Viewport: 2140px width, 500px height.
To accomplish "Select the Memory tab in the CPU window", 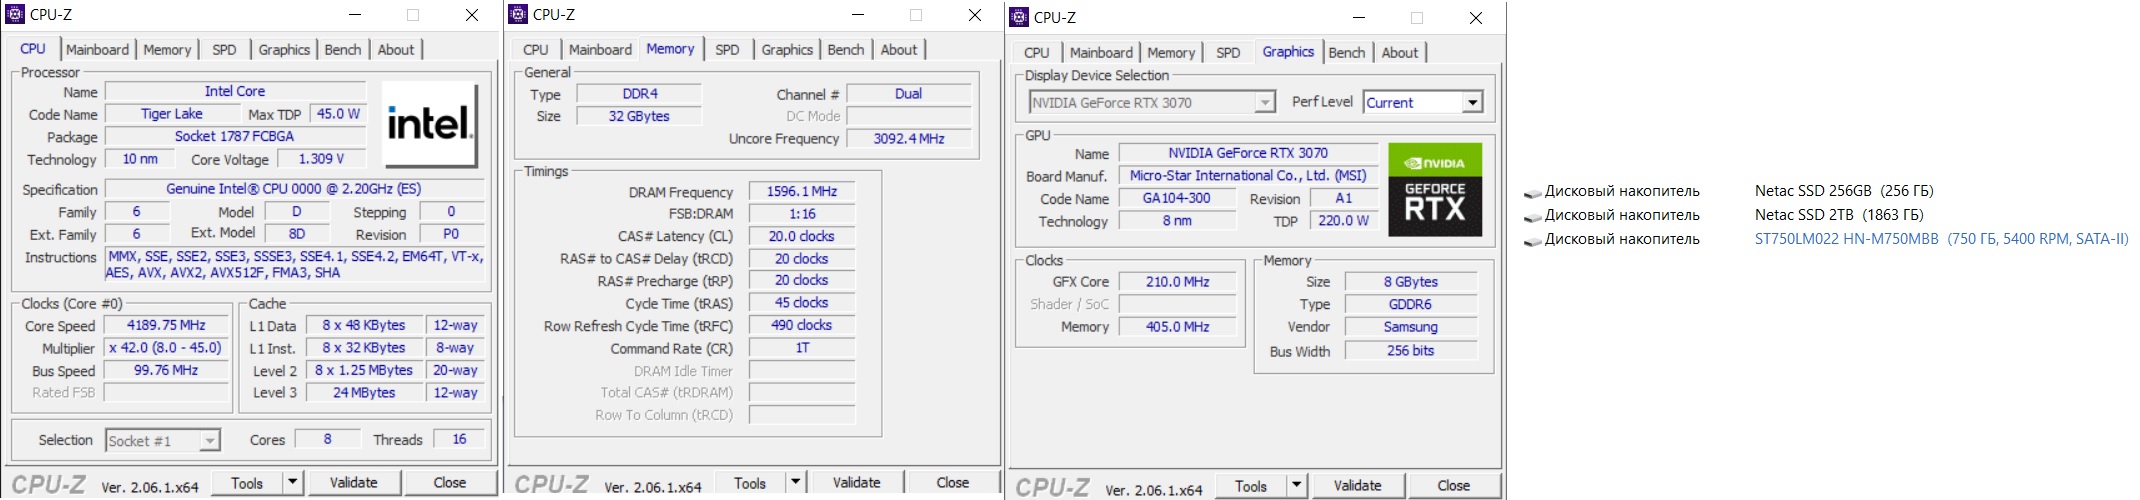I will pyautogui.click(x=167, y=49).
